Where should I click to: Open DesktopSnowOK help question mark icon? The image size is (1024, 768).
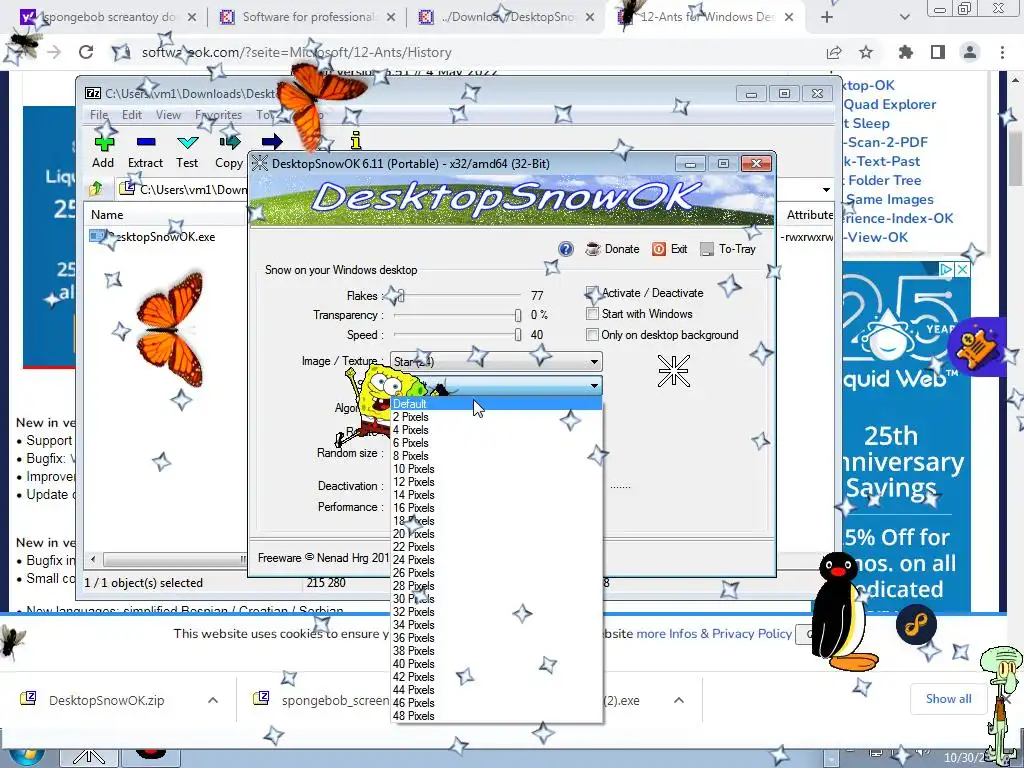click(x=566, y=249)
